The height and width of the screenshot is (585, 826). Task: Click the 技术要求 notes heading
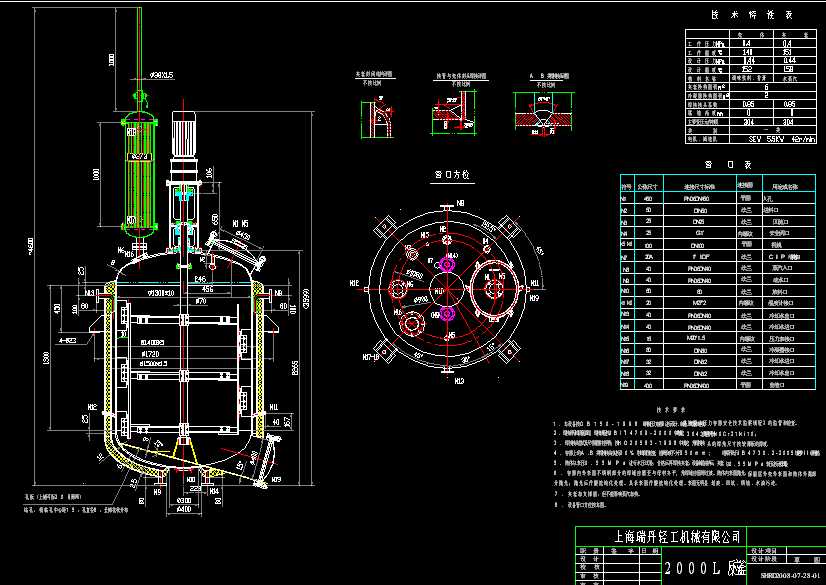click(671, 409)
